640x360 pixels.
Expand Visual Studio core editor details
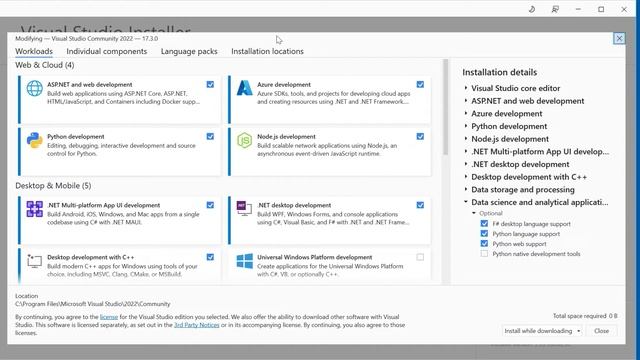(466, 88)
